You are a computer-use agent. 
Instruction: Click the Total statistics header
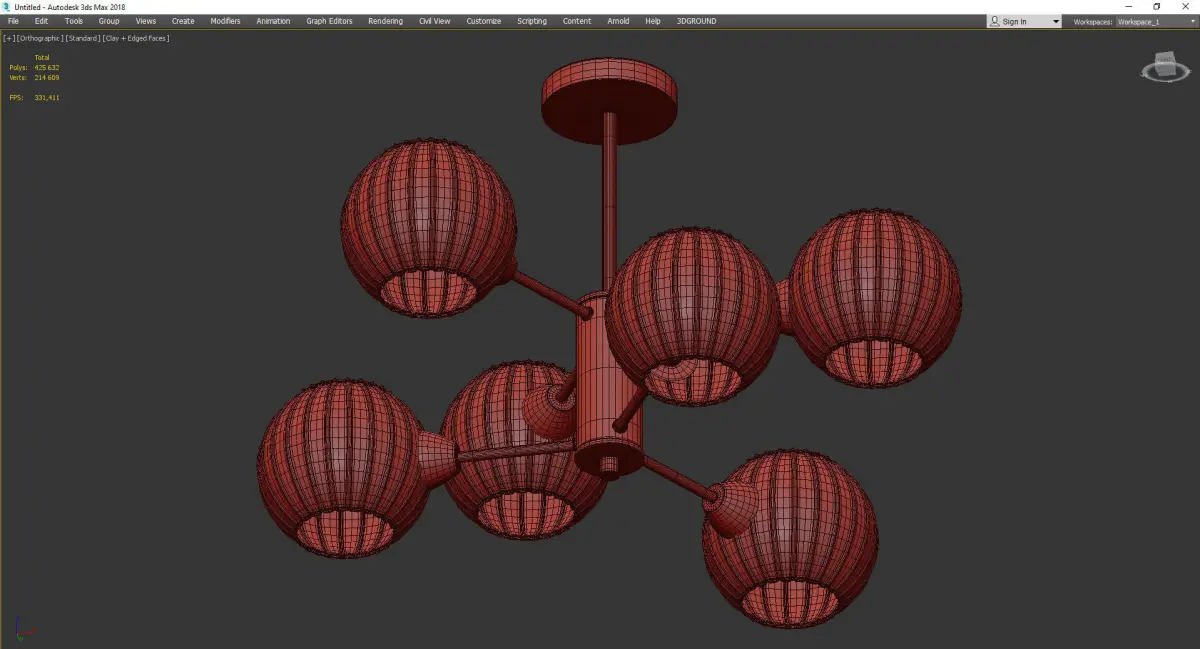42,58
